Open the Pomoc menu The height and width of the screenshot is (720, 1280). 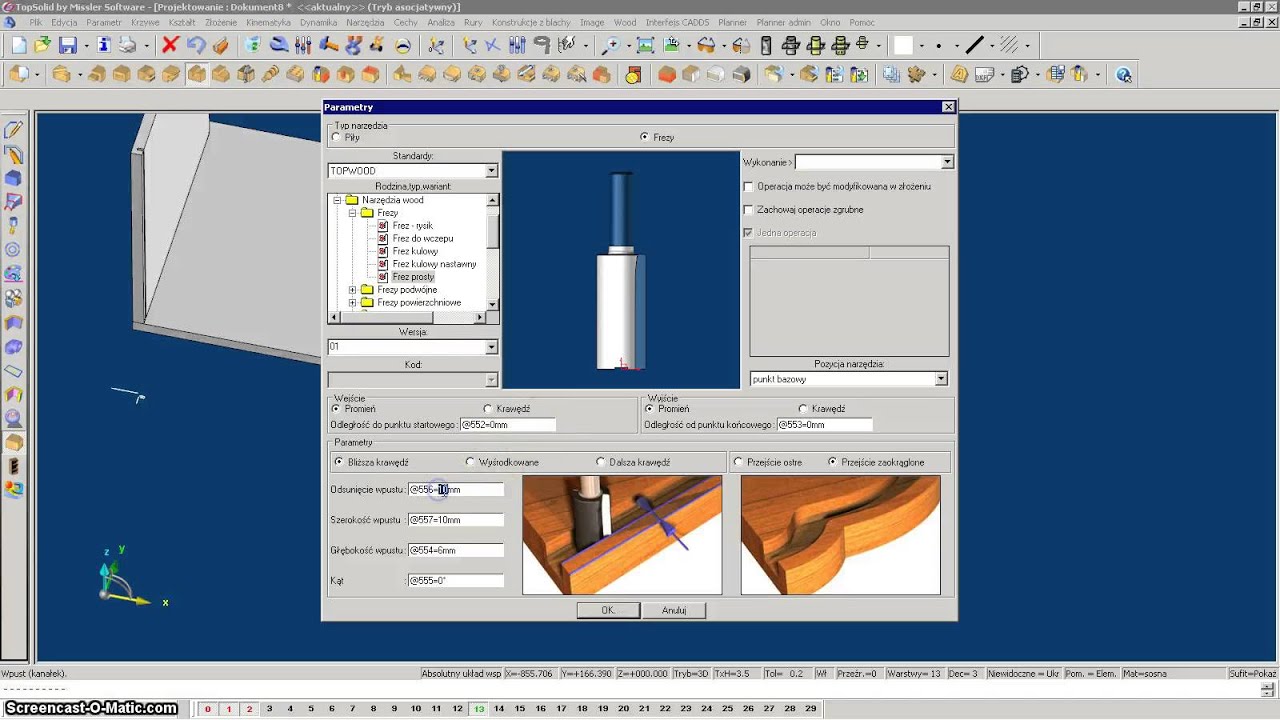(x=862, y=22)
